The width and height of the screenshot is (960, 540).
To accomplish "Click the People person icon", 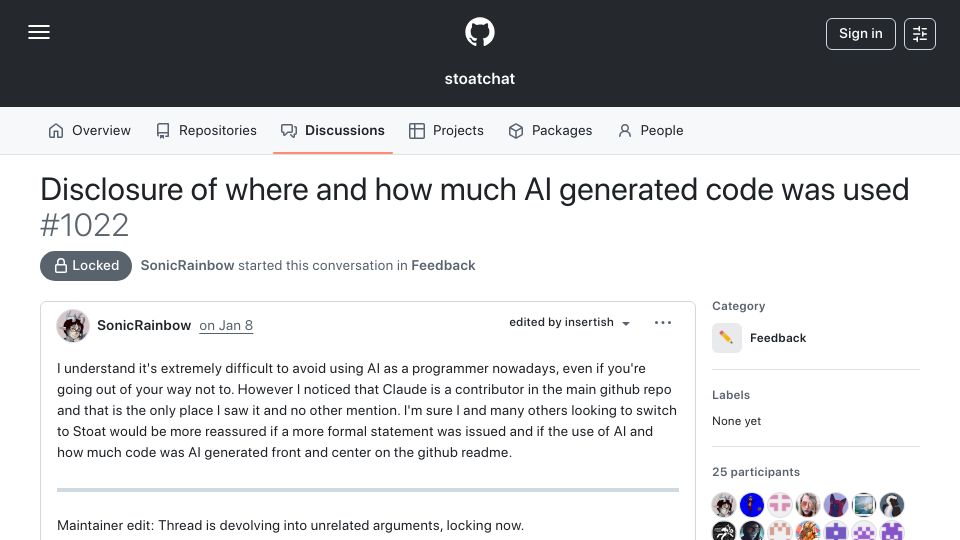I will 624,131.
